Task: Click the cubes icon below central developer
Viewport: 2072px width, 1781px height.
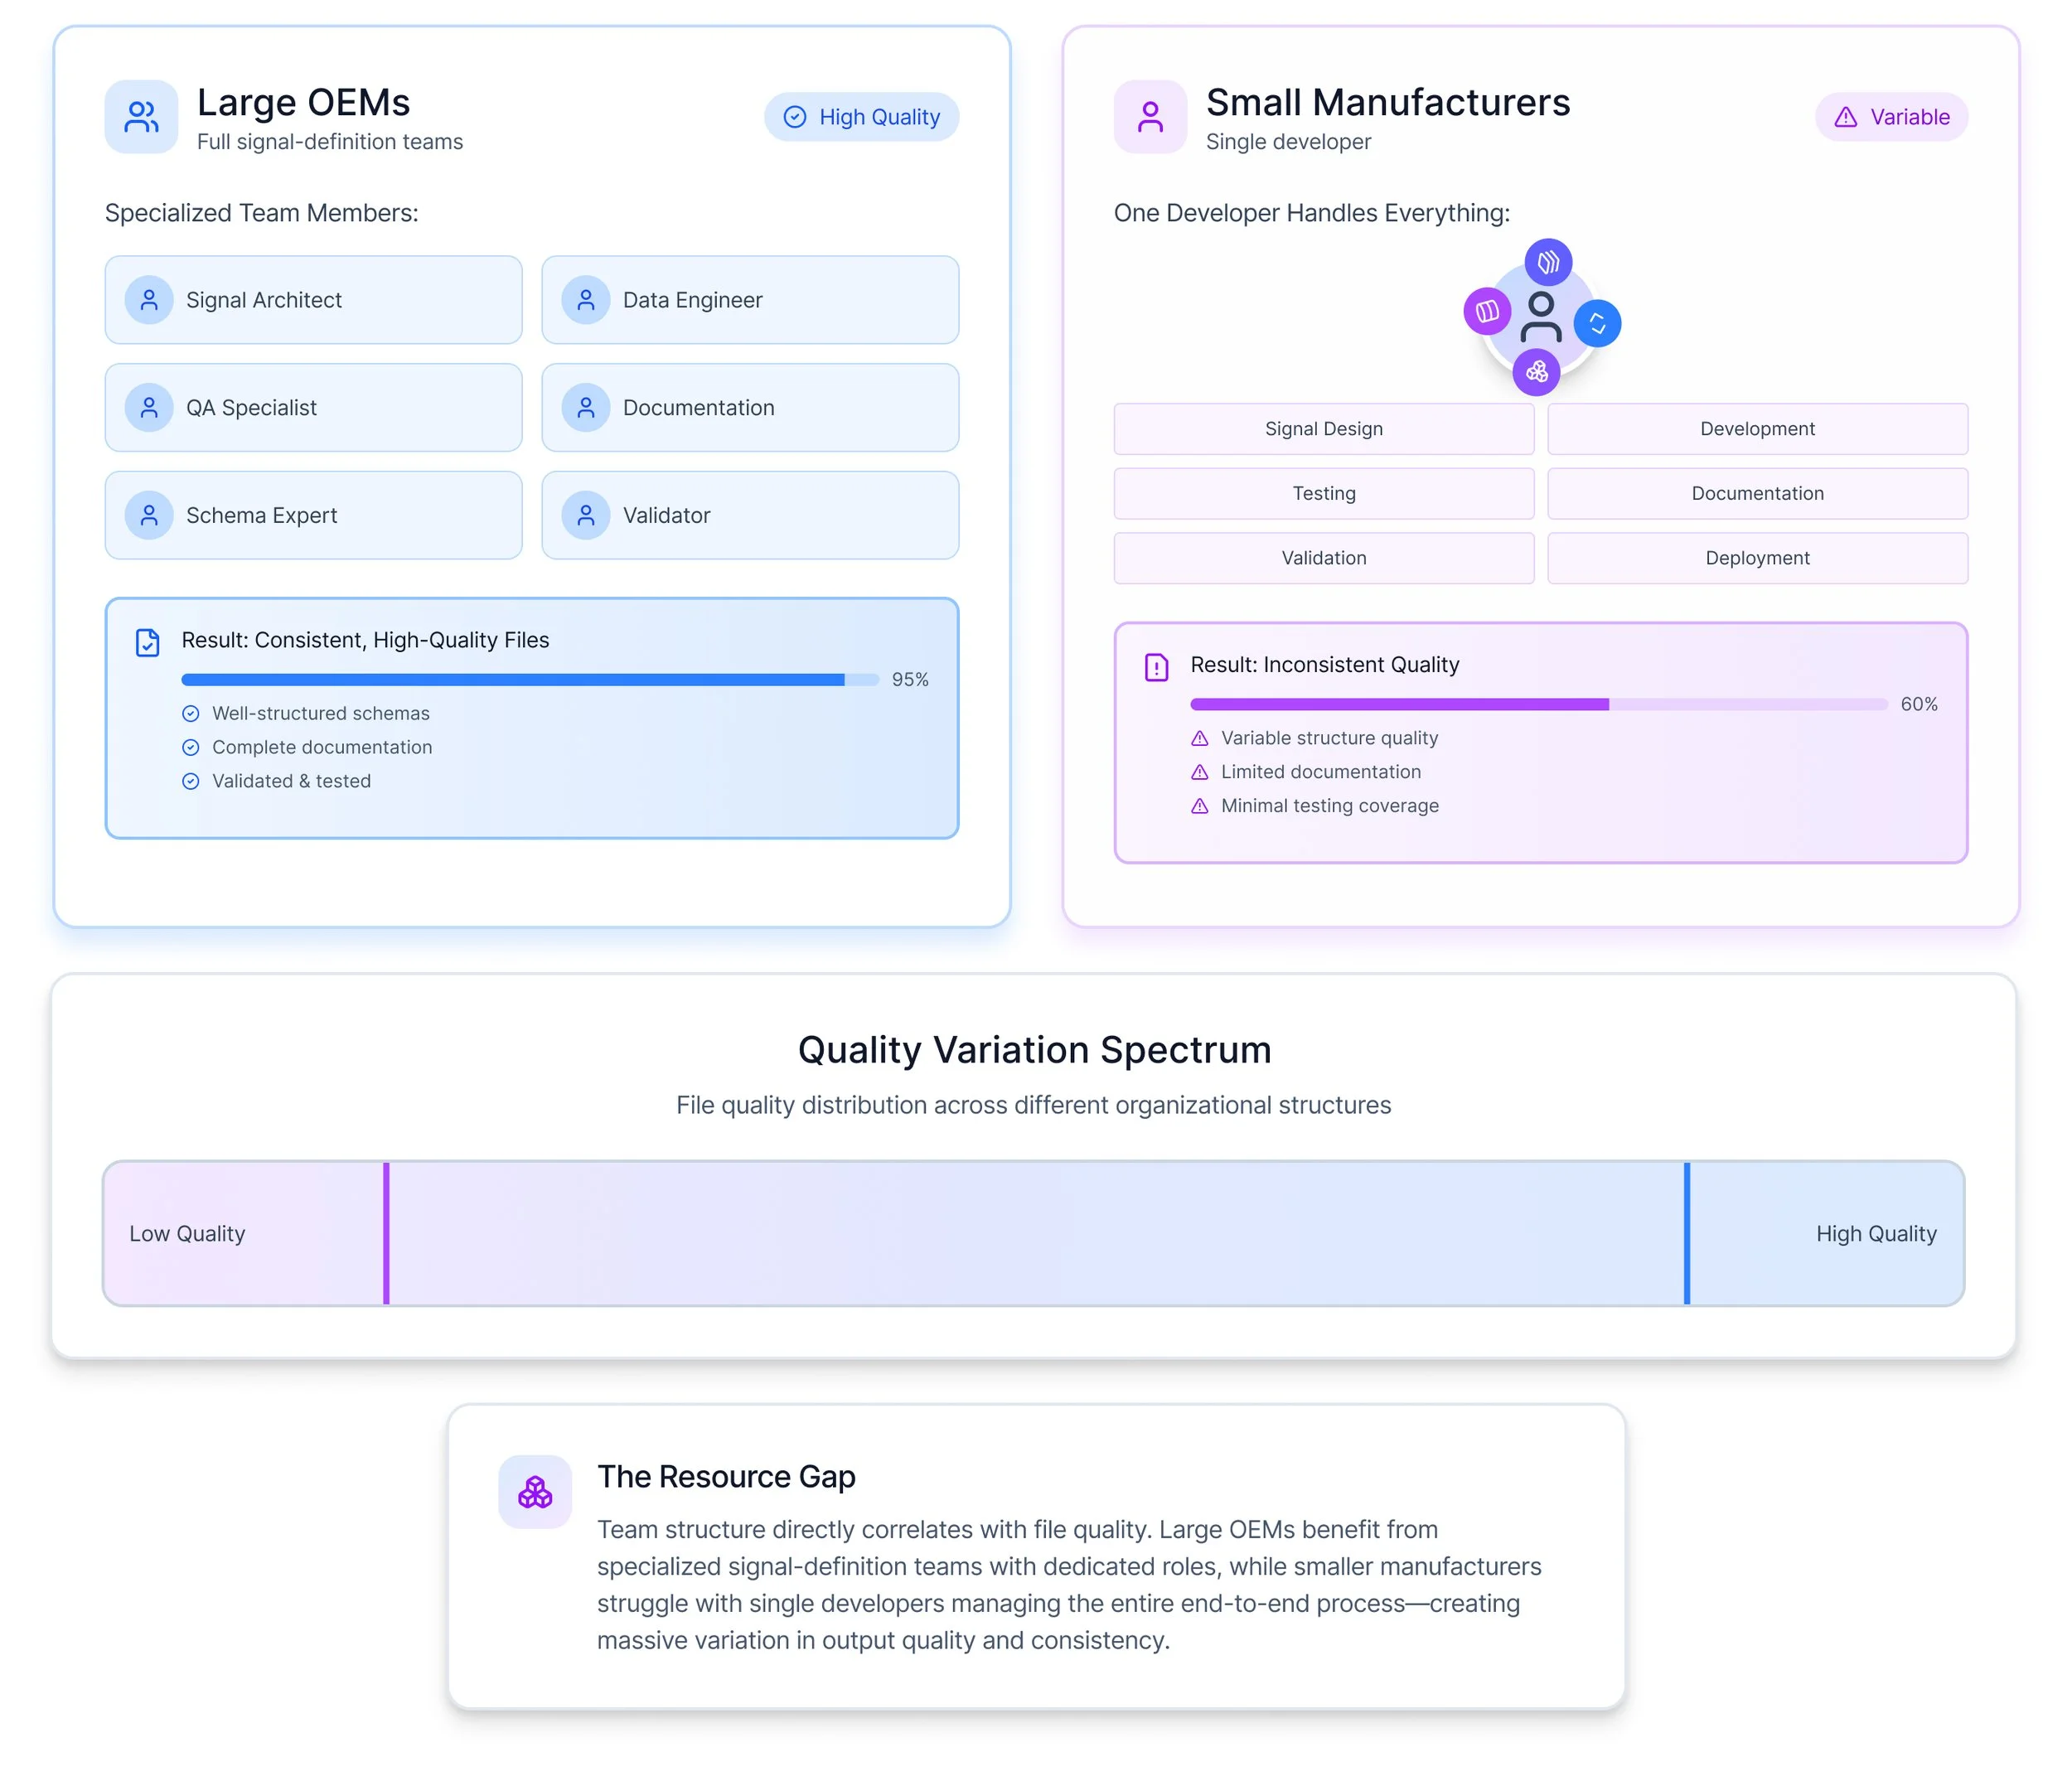Action: (1536, 372)
